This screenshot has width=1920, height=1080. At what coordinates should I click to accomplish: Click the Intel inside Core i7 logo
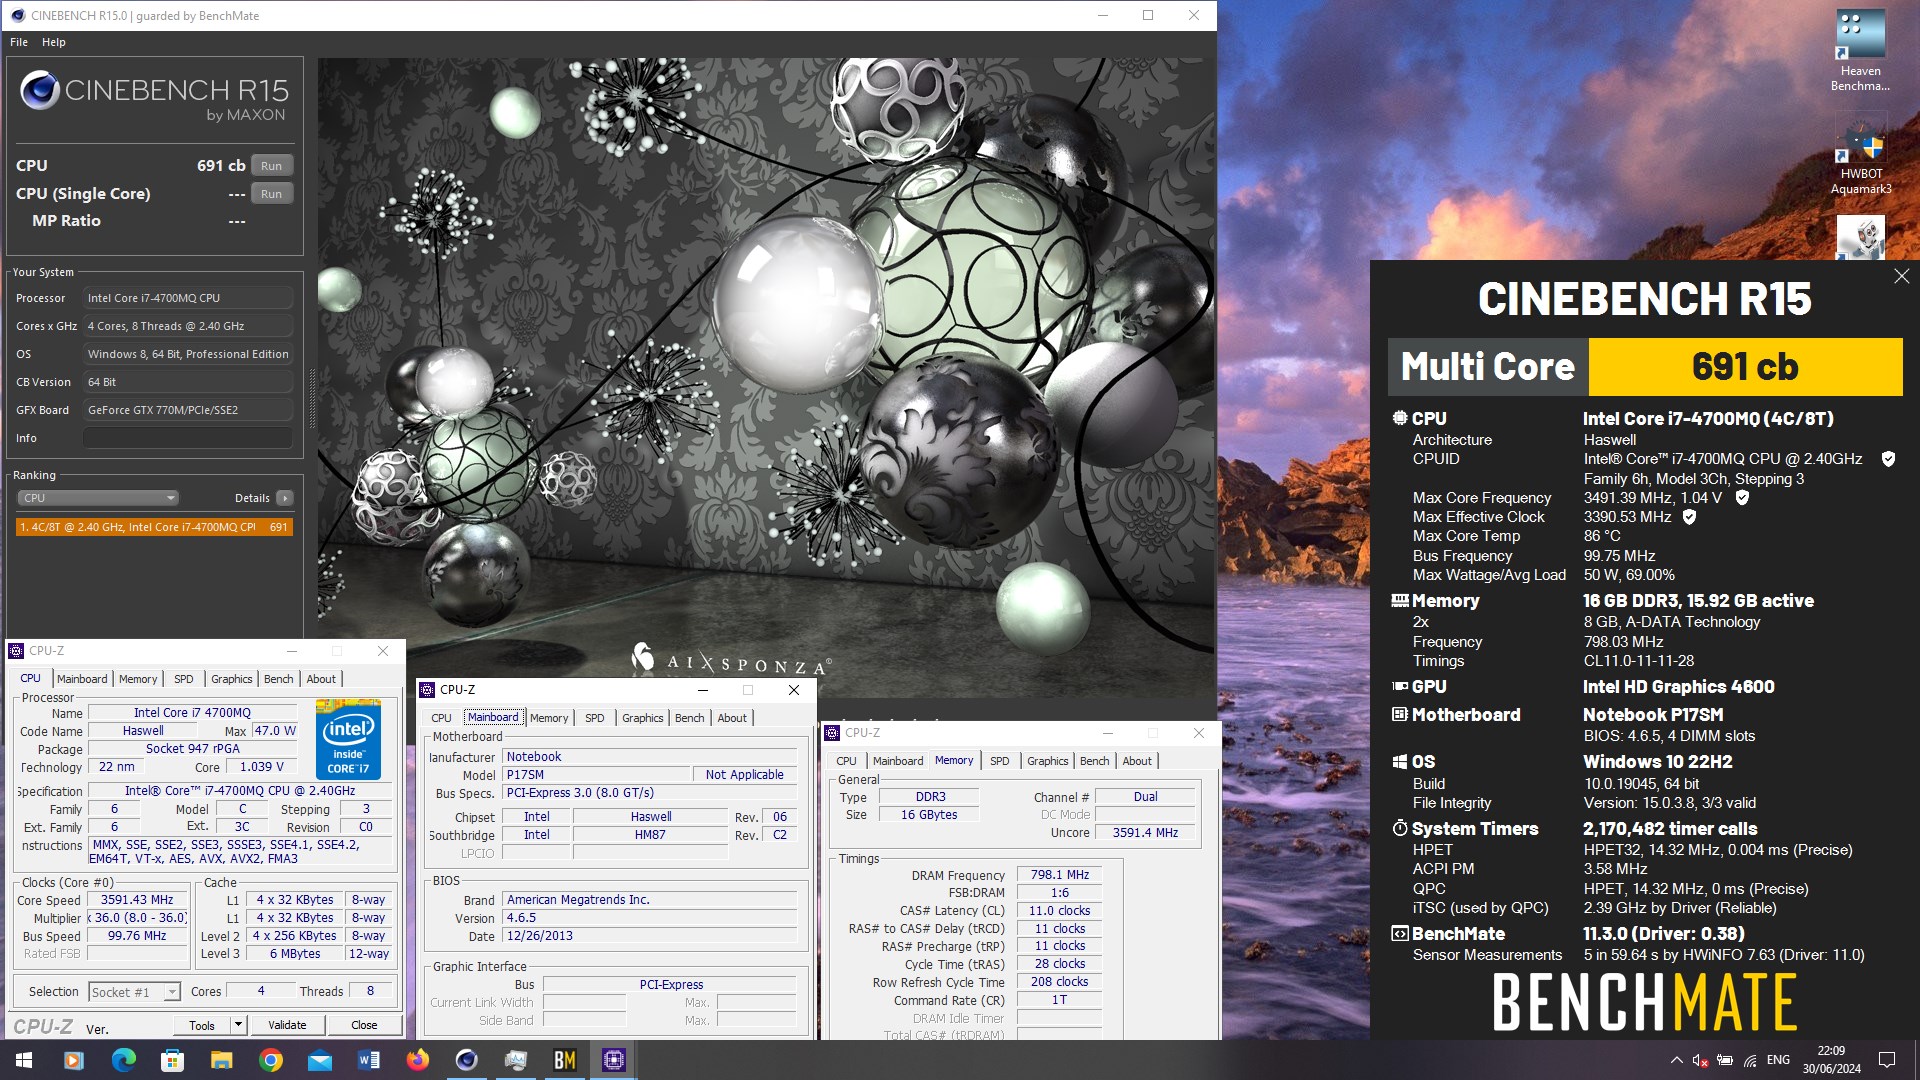coord(348,741)
